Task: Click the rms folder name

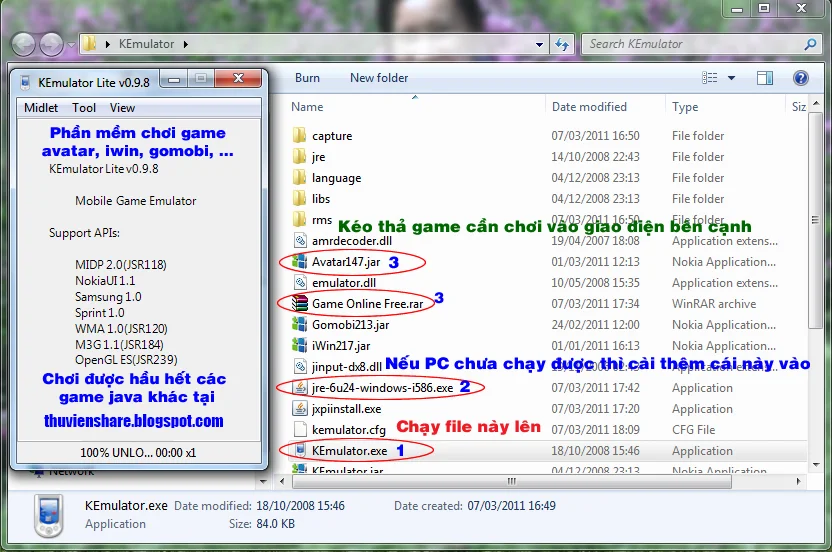Action: point(322,220)
